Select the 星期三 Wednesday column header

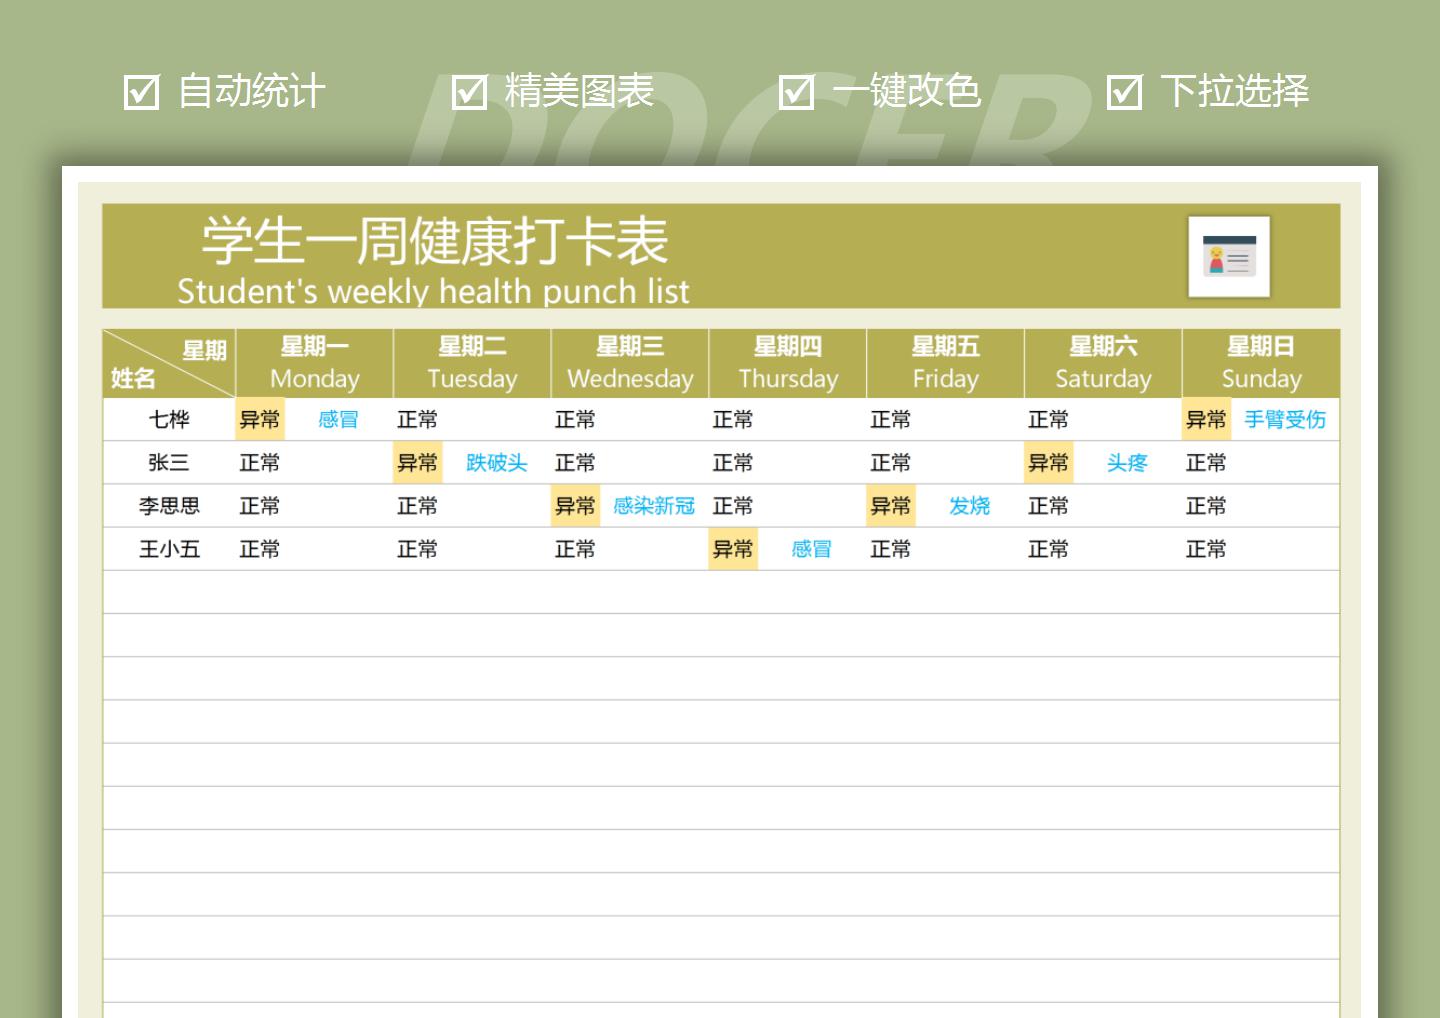[630, 363]
